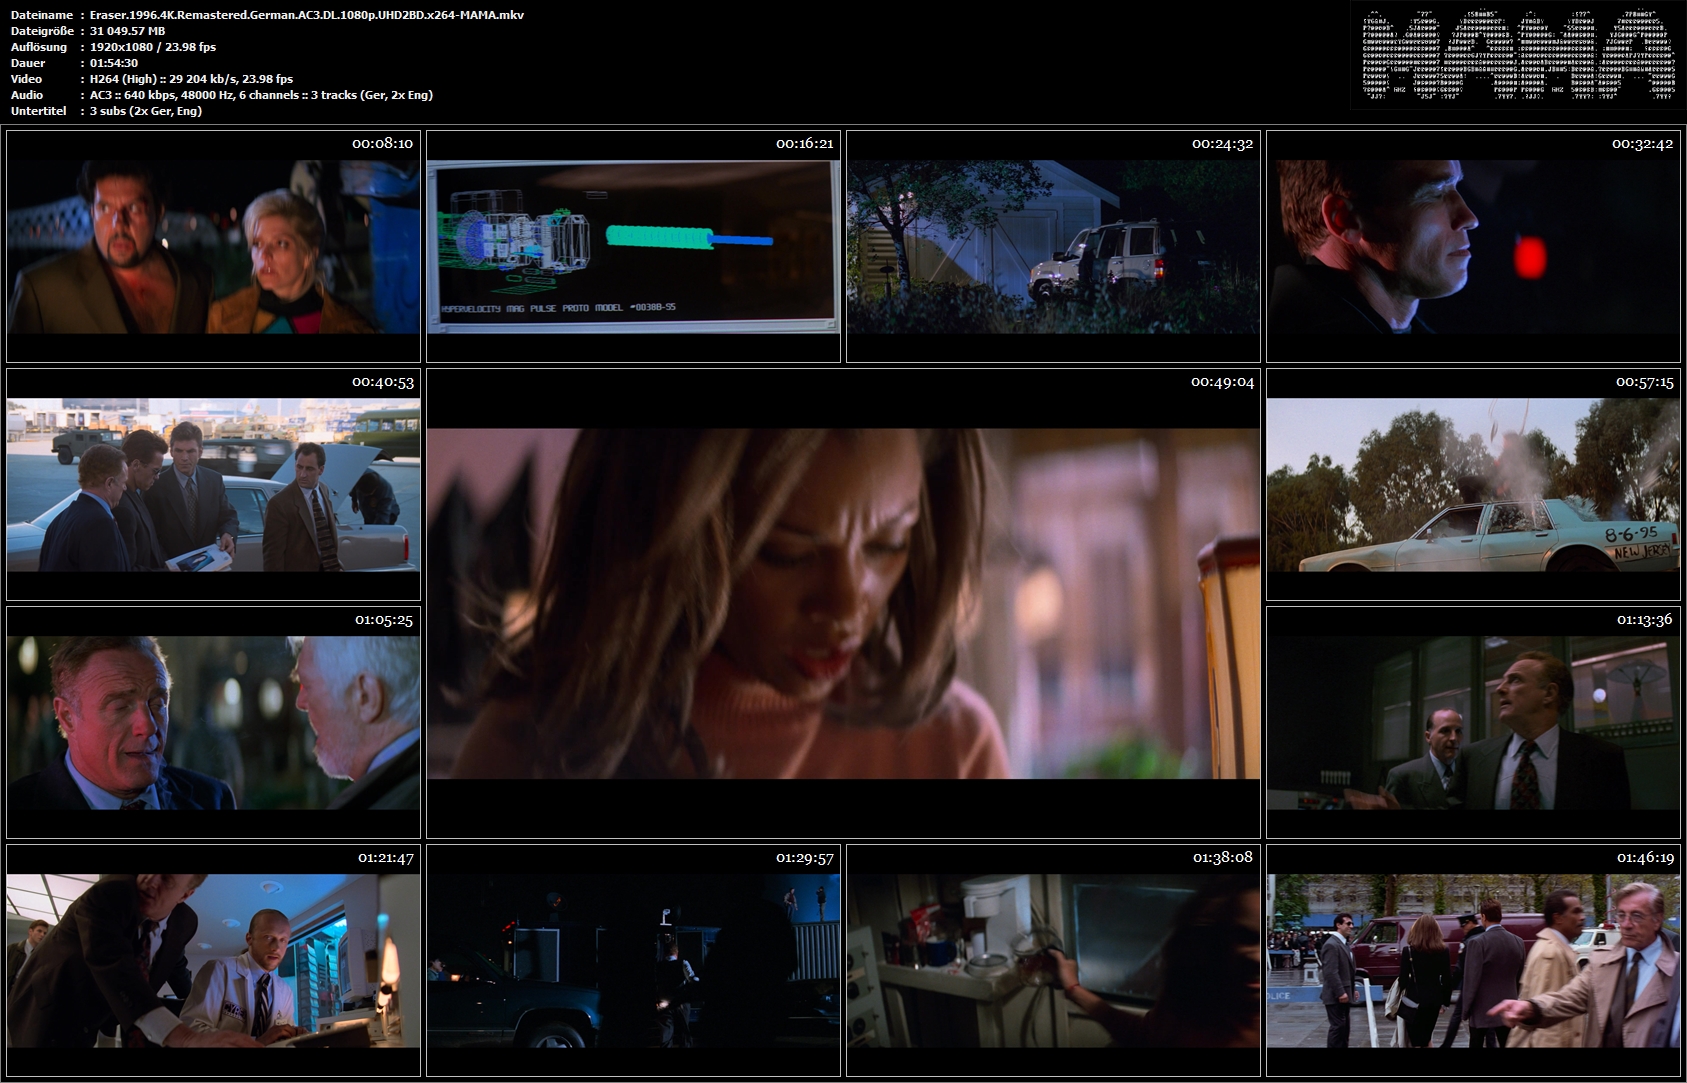Select the large center frame of the woman
Viewport: 1687px width, 1083px height.
(843, 603)
